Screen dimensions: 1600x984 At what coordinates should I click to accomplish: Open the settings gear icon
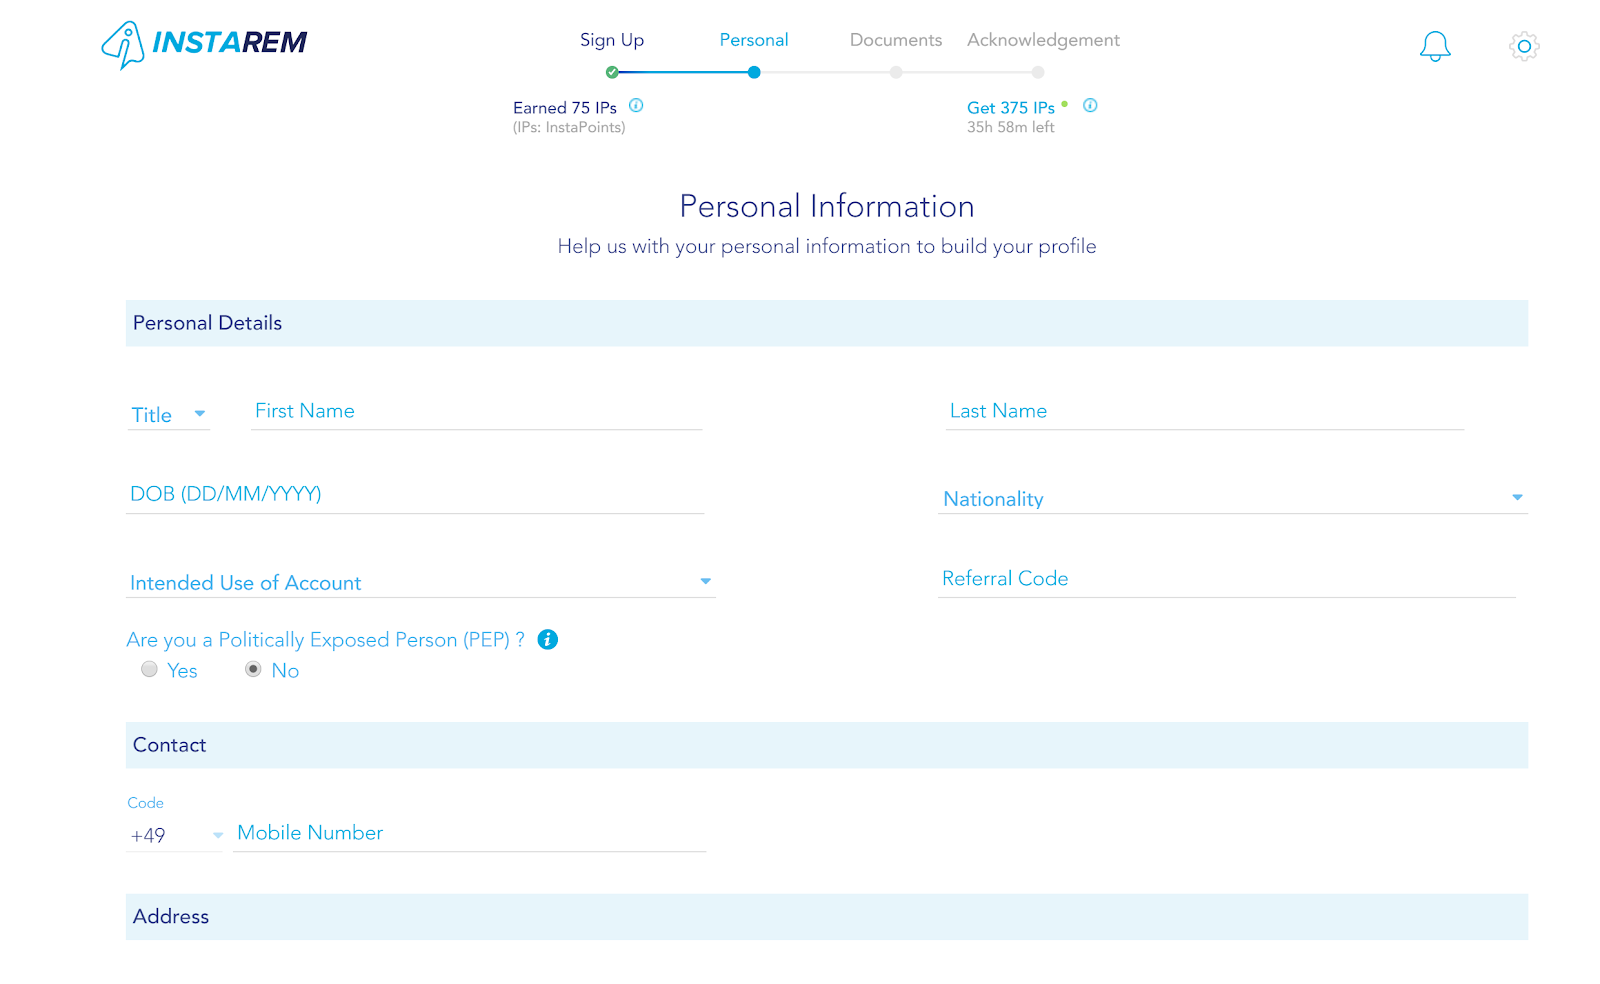point(1524,46)
